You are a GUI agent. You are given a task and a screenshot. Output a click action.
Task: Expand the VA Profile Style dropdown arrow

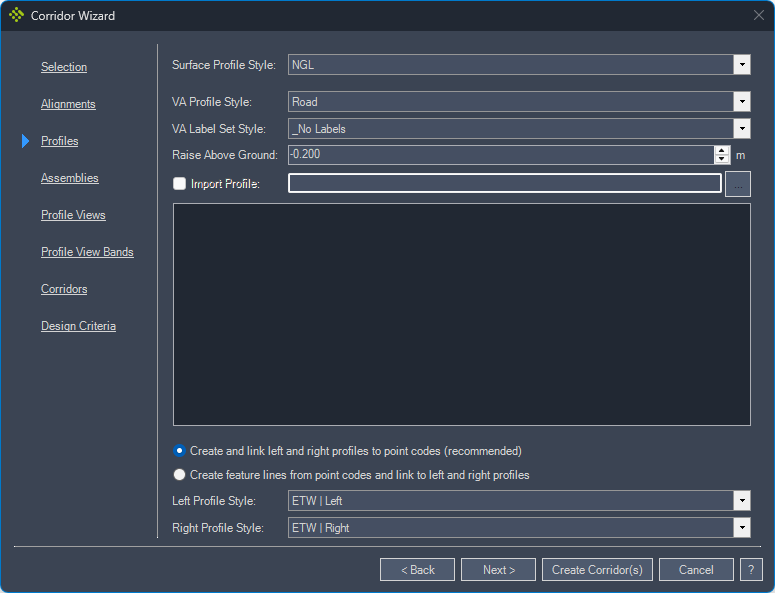click(x=742, y=102)
